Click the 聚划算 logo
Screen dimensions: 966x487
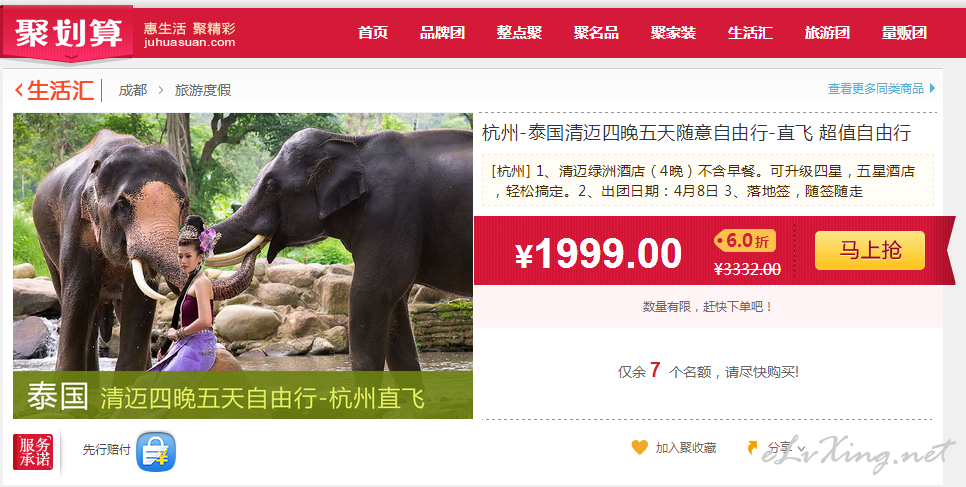tap(68, 33)
